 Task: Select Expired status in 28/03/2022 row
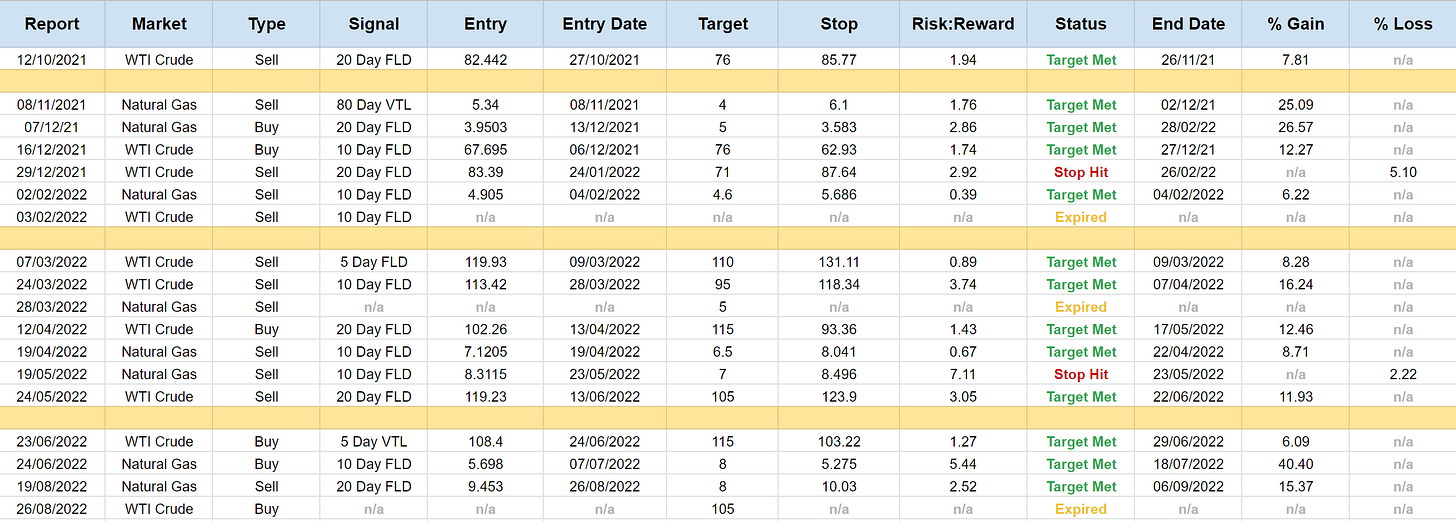pos(1081,307)
